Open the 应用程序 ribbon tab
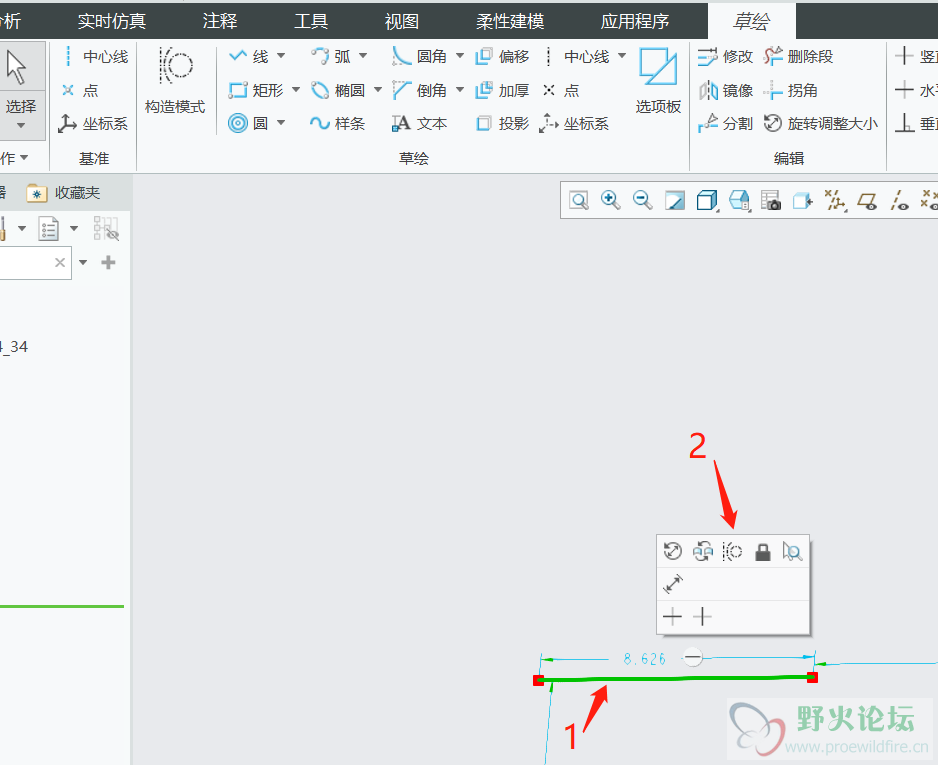 (635, 22)
